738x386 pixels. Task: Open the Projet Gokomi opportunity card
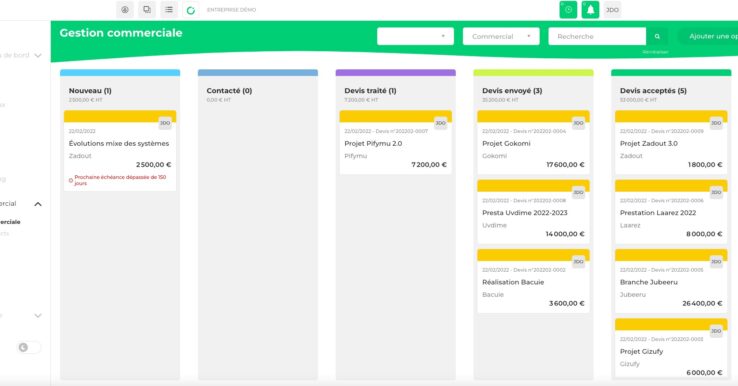pyautogui.click(x=533, y=143)
